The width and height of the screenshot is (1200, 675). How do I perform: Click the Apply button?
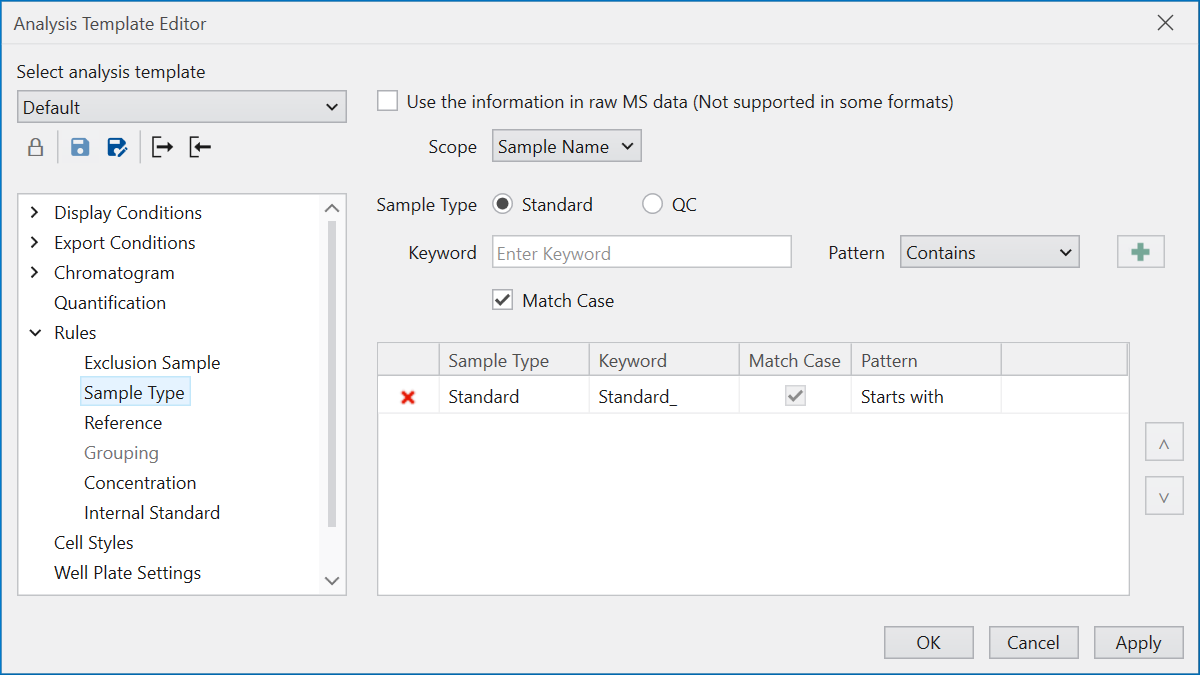(1138, 643)
